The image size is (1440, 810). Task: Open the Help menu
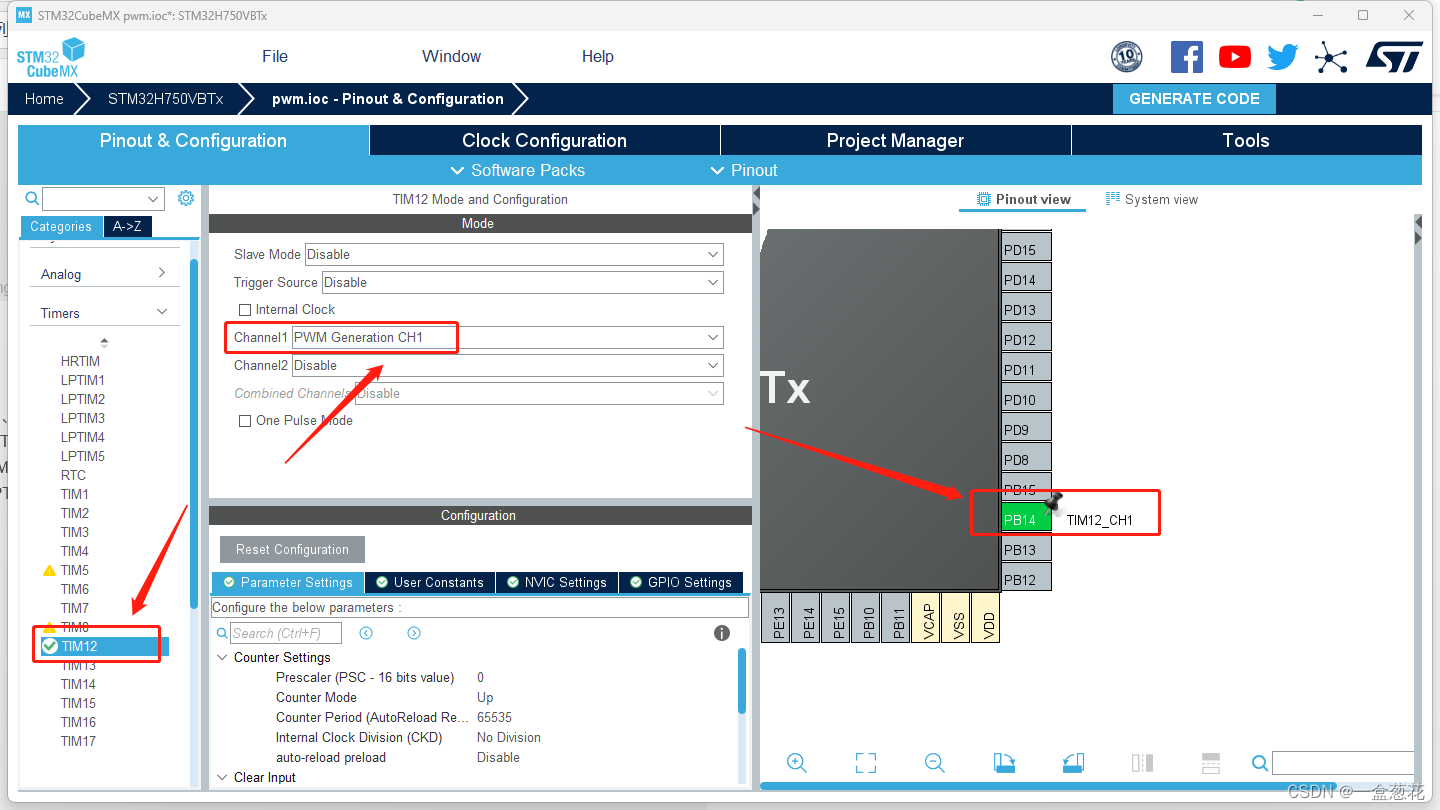coord(598,56)
